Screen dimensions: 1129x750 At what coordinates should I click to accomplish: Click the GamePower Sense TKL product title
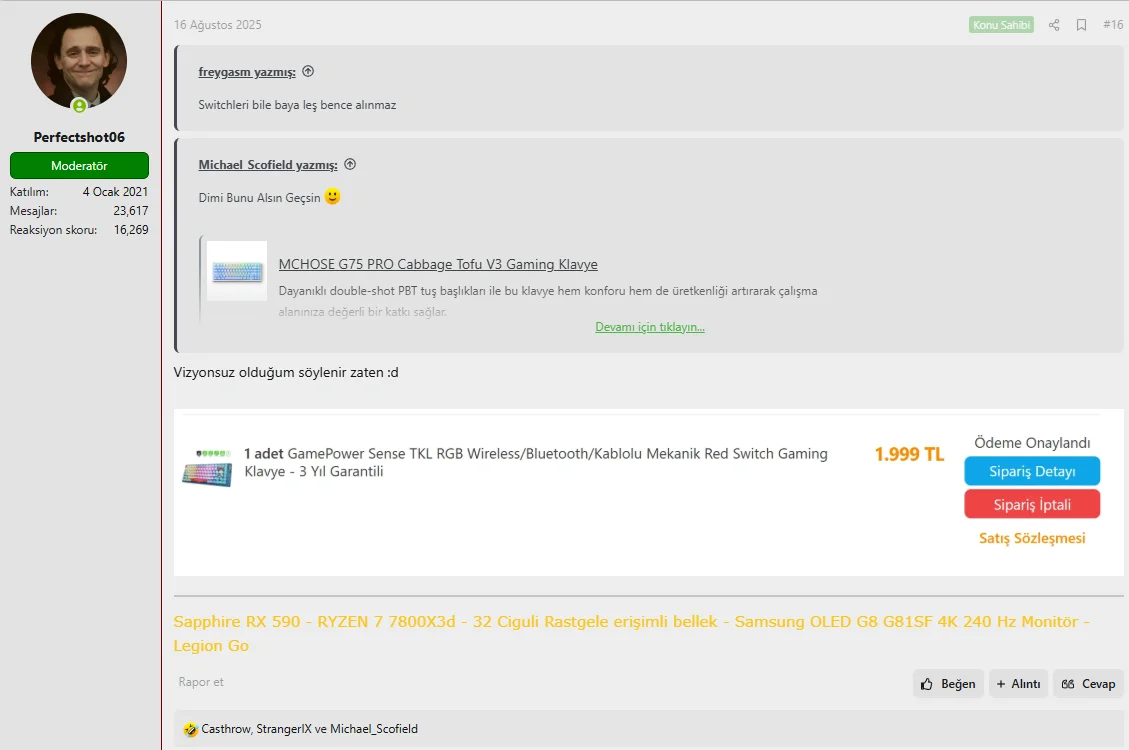click(536, 462)
